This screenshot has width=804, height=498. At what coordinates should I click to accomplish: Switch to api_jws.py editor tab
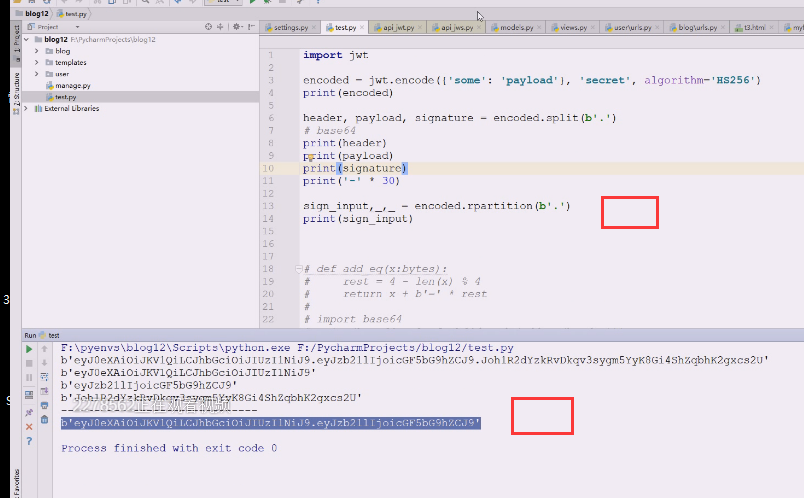(457, 27)
